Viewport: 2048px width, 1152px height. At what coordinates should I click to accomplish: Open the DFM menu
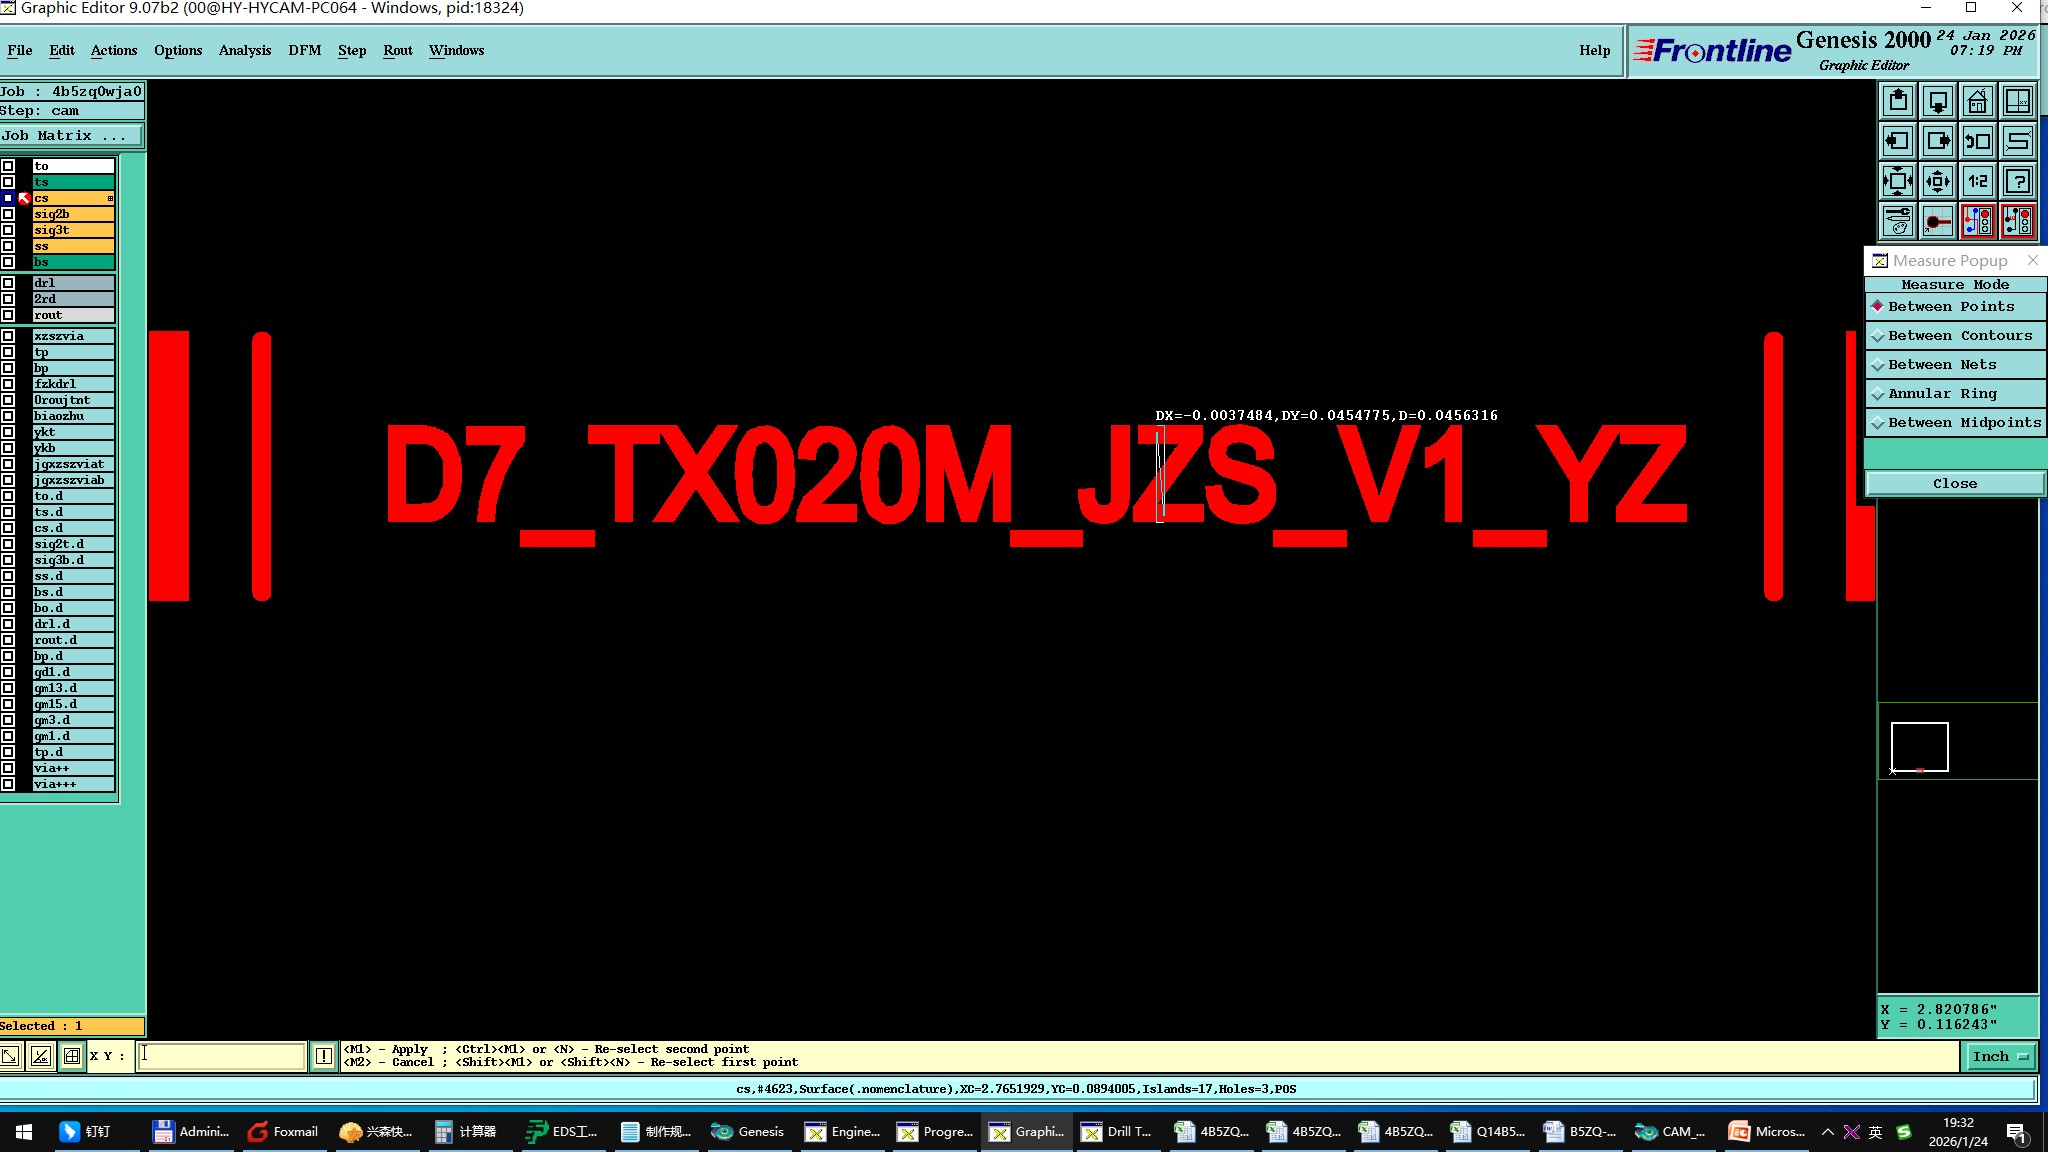coord(304,50)
